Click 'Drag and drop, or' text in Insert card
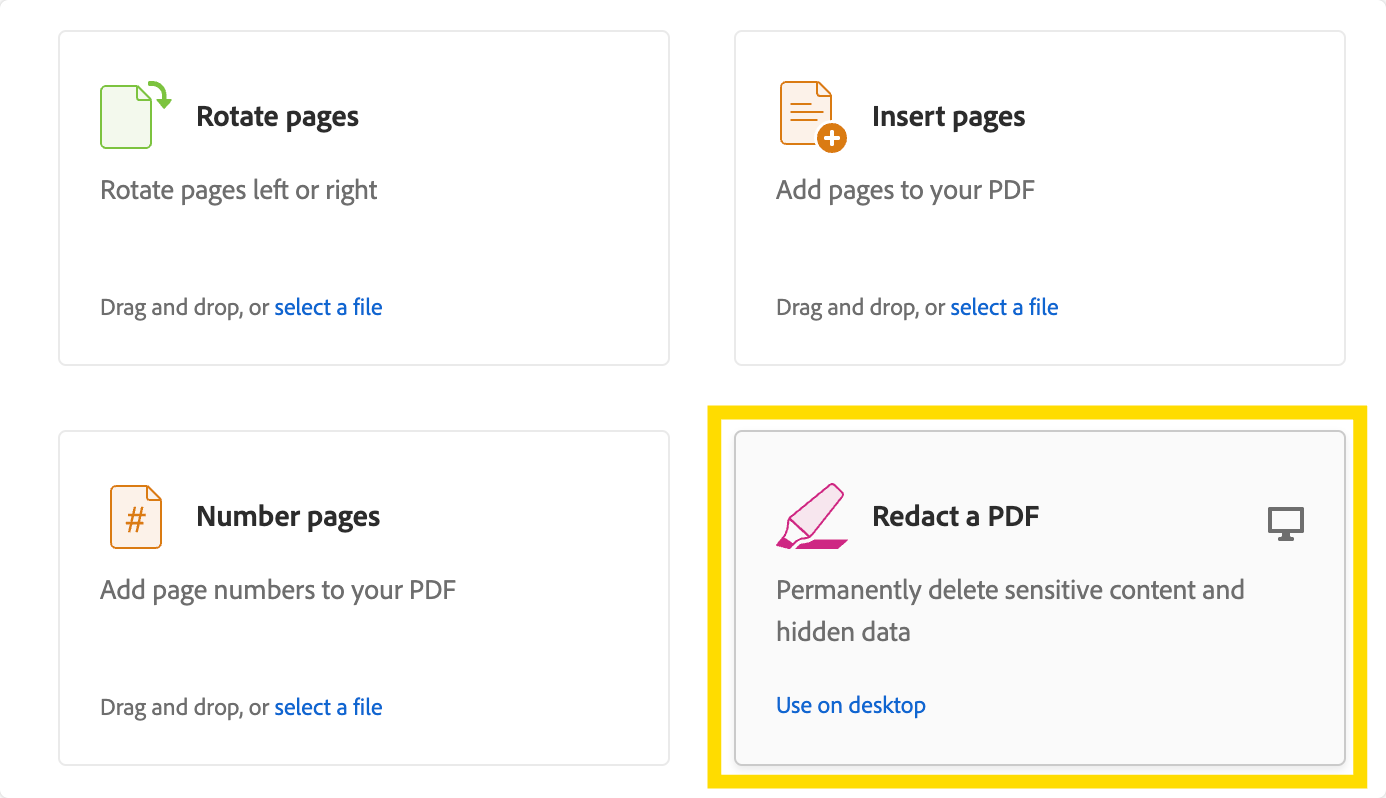Screen dimensions: 1386x798 click(861, 307)
